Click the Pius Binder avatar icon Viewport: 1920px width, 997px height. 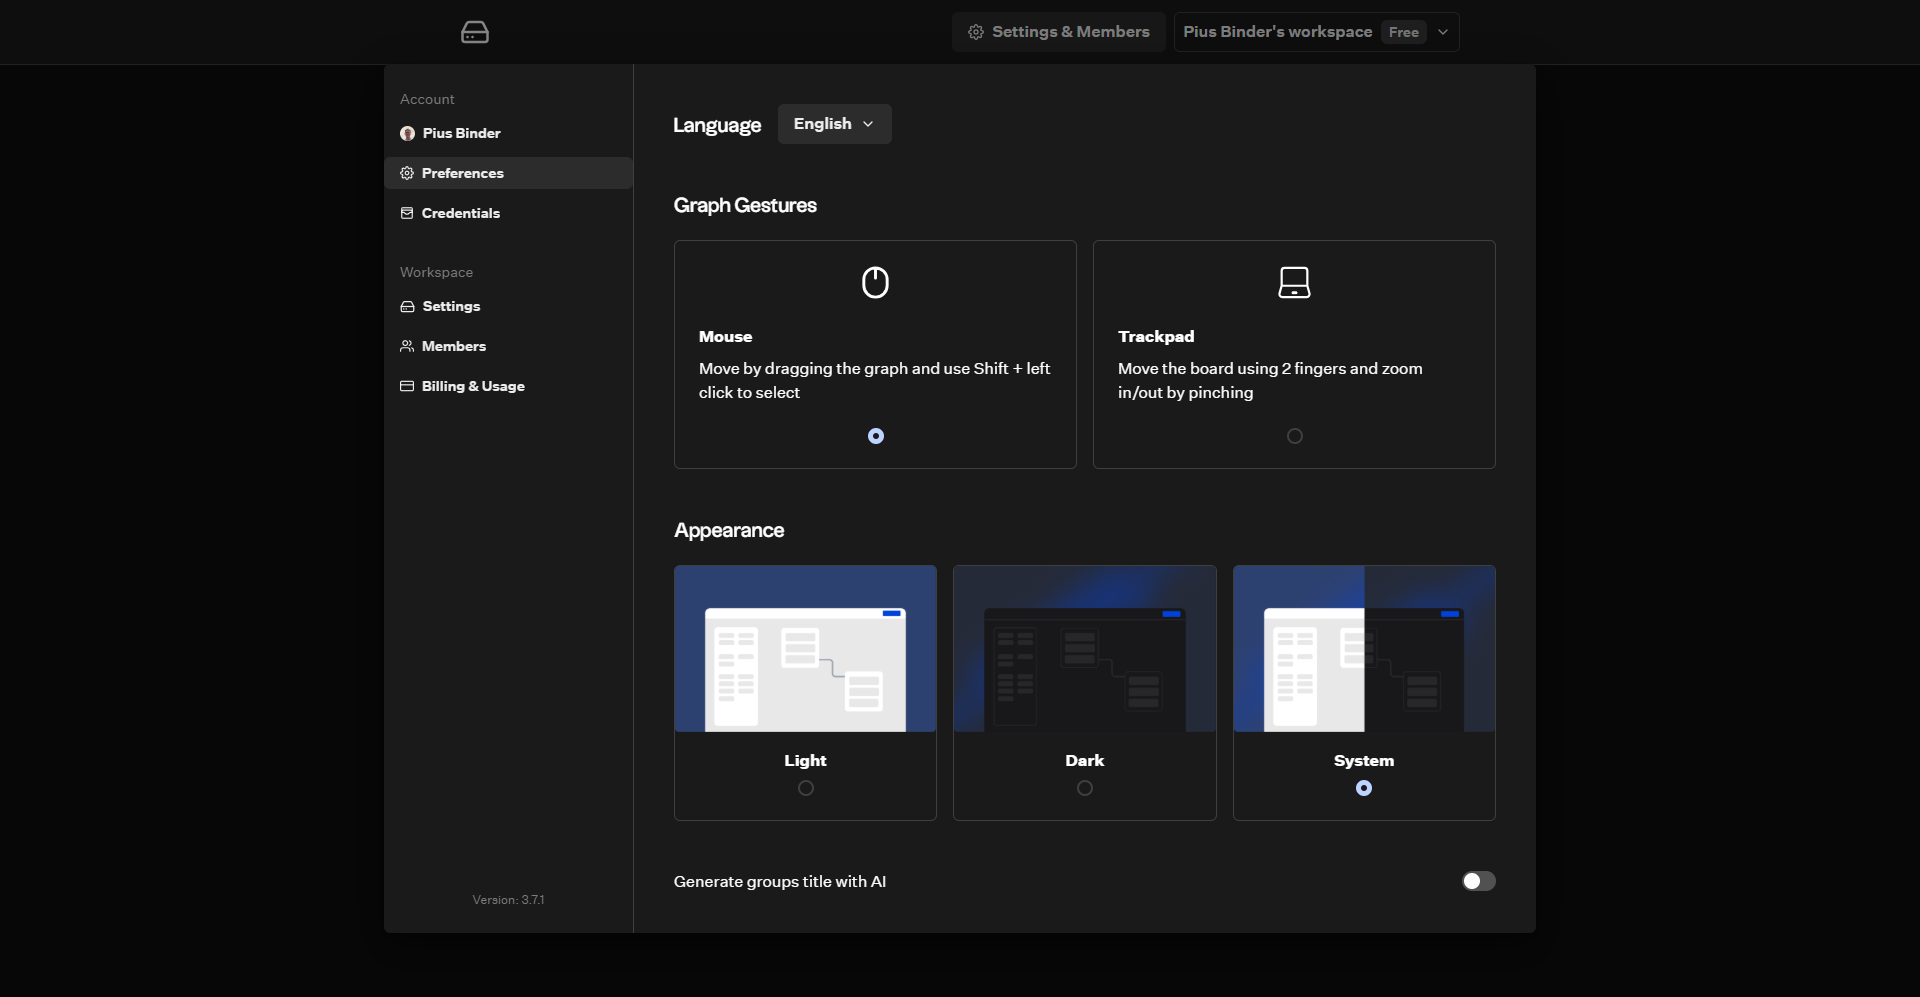(407, 133)
